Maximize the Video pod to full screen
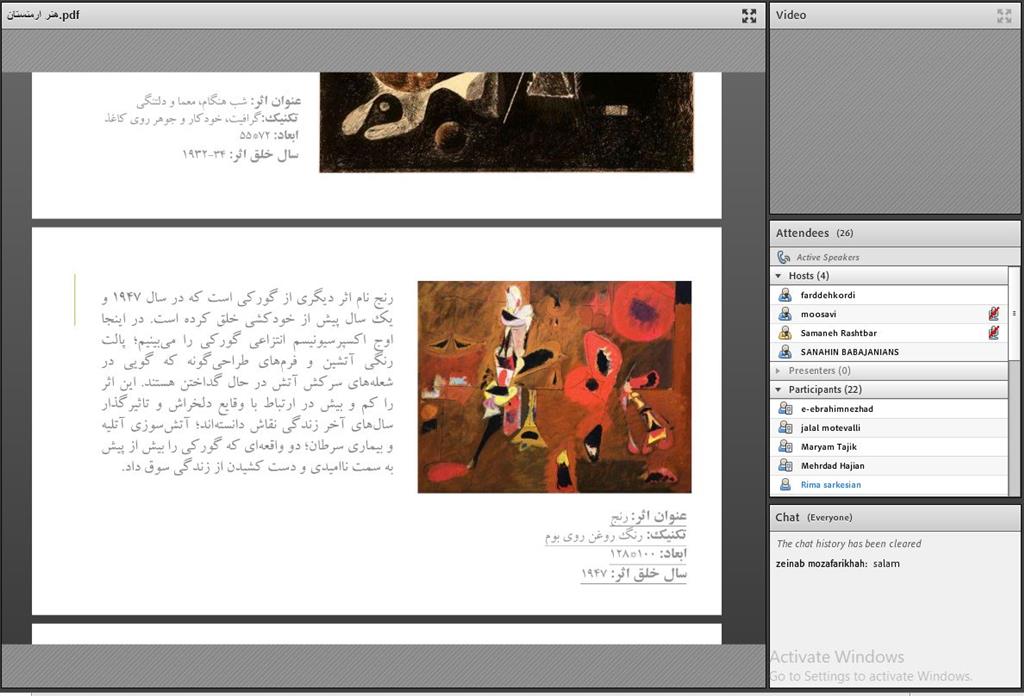This screenshot has width=1024, height=696. point(1004,16)
